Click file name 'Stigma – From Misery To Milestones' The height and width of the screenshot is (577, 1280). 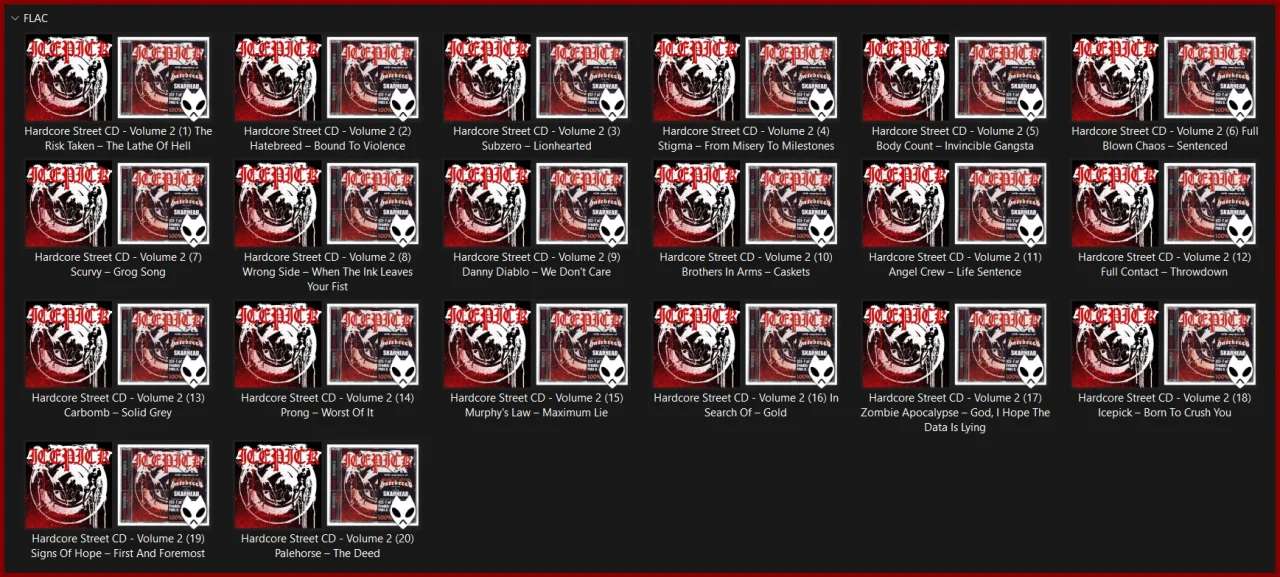point(746,146)
